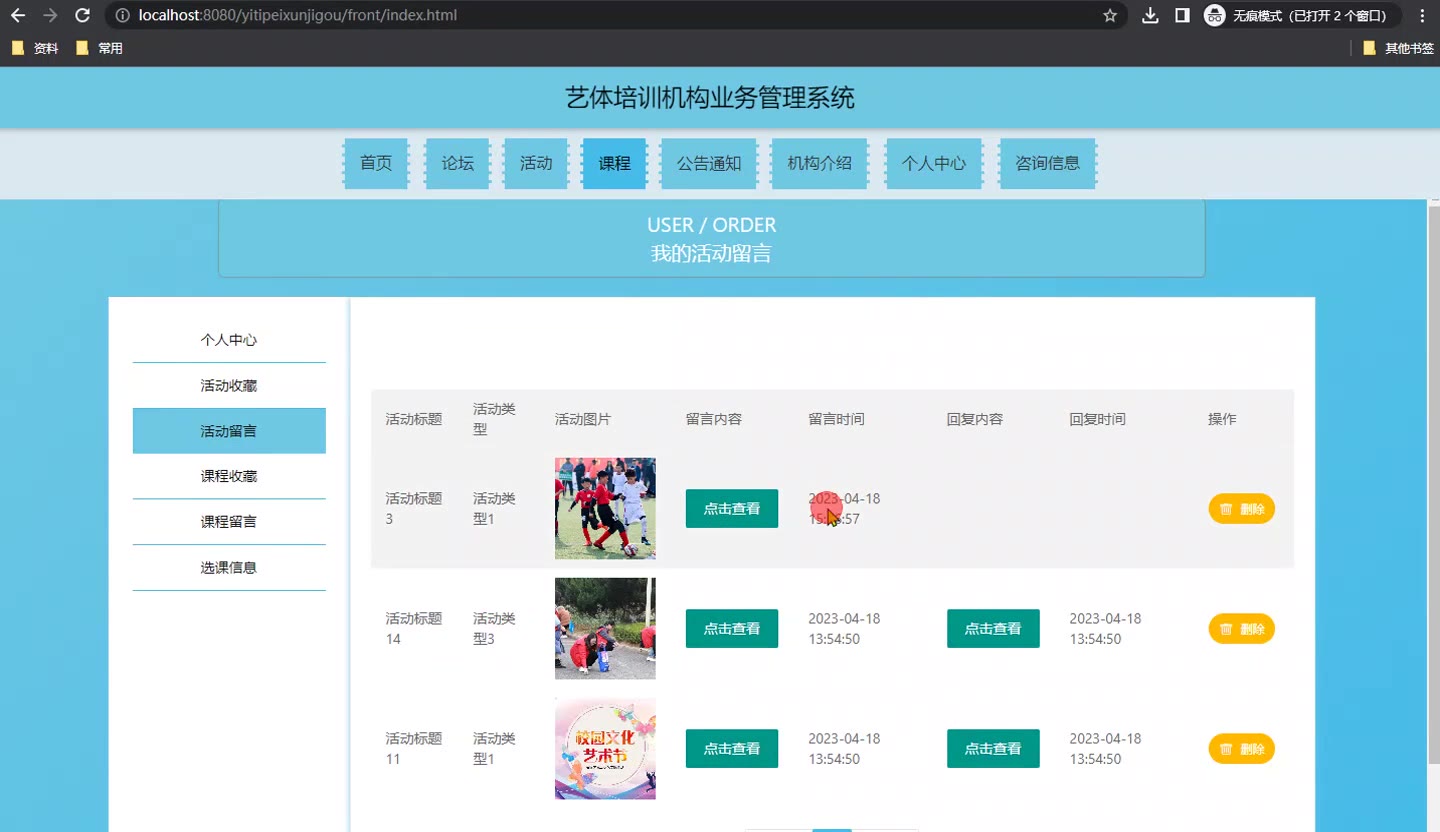The image size is (1440, 832).
Task: Bookmark this page with star icon
Action: tap(1109, 15)
